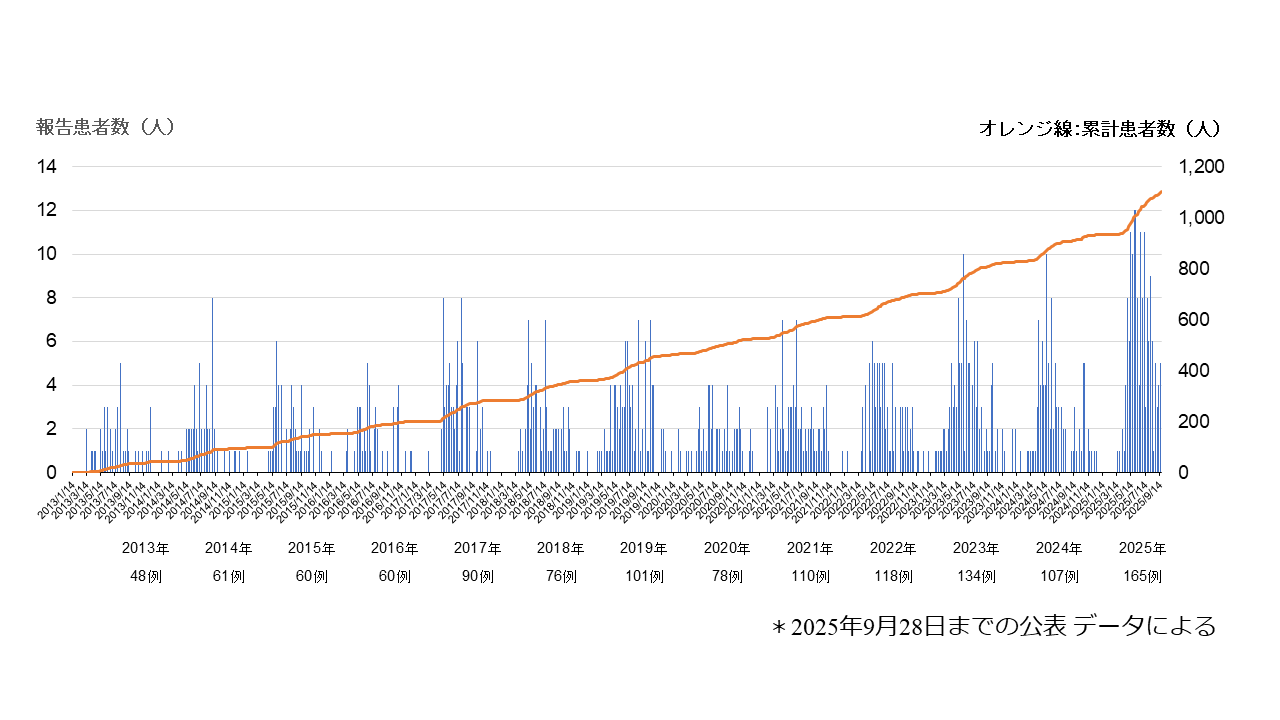Click the 2017年 year label
Screen dimensions: 1280x720
click(x=477, y=548)
